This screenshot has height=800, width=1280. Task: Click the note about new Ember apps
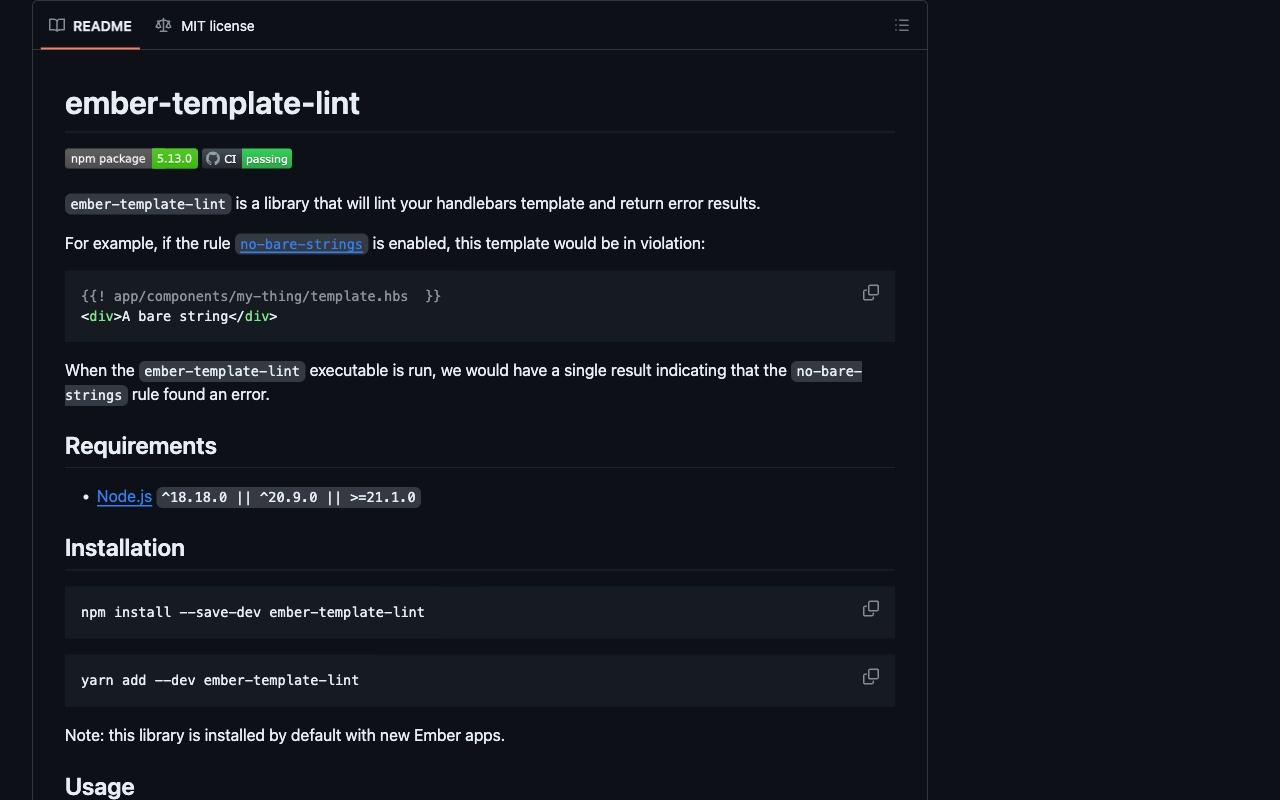pos(285,735)
